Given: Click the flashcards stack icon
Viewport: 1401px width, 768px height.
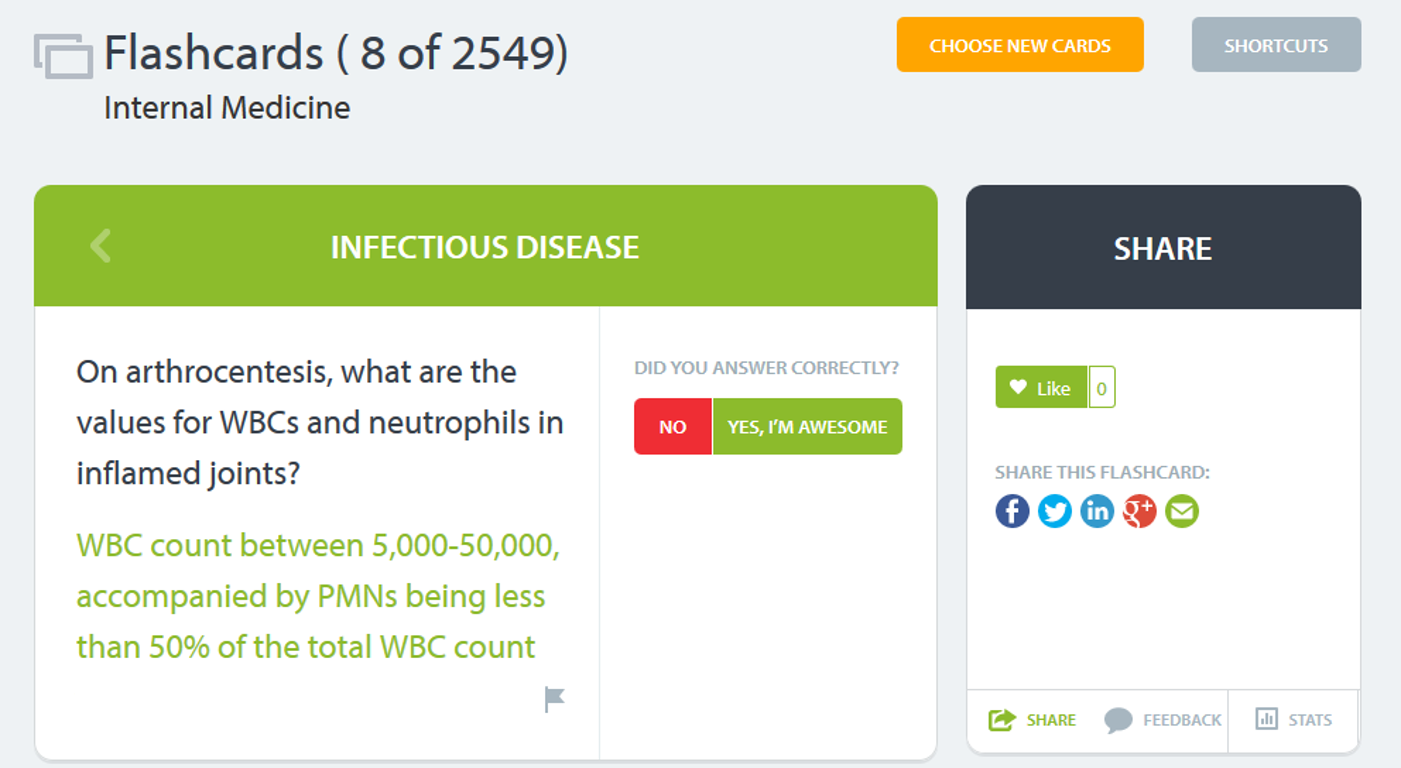Looking at the screenshot, I should click(x=63, y=55).
